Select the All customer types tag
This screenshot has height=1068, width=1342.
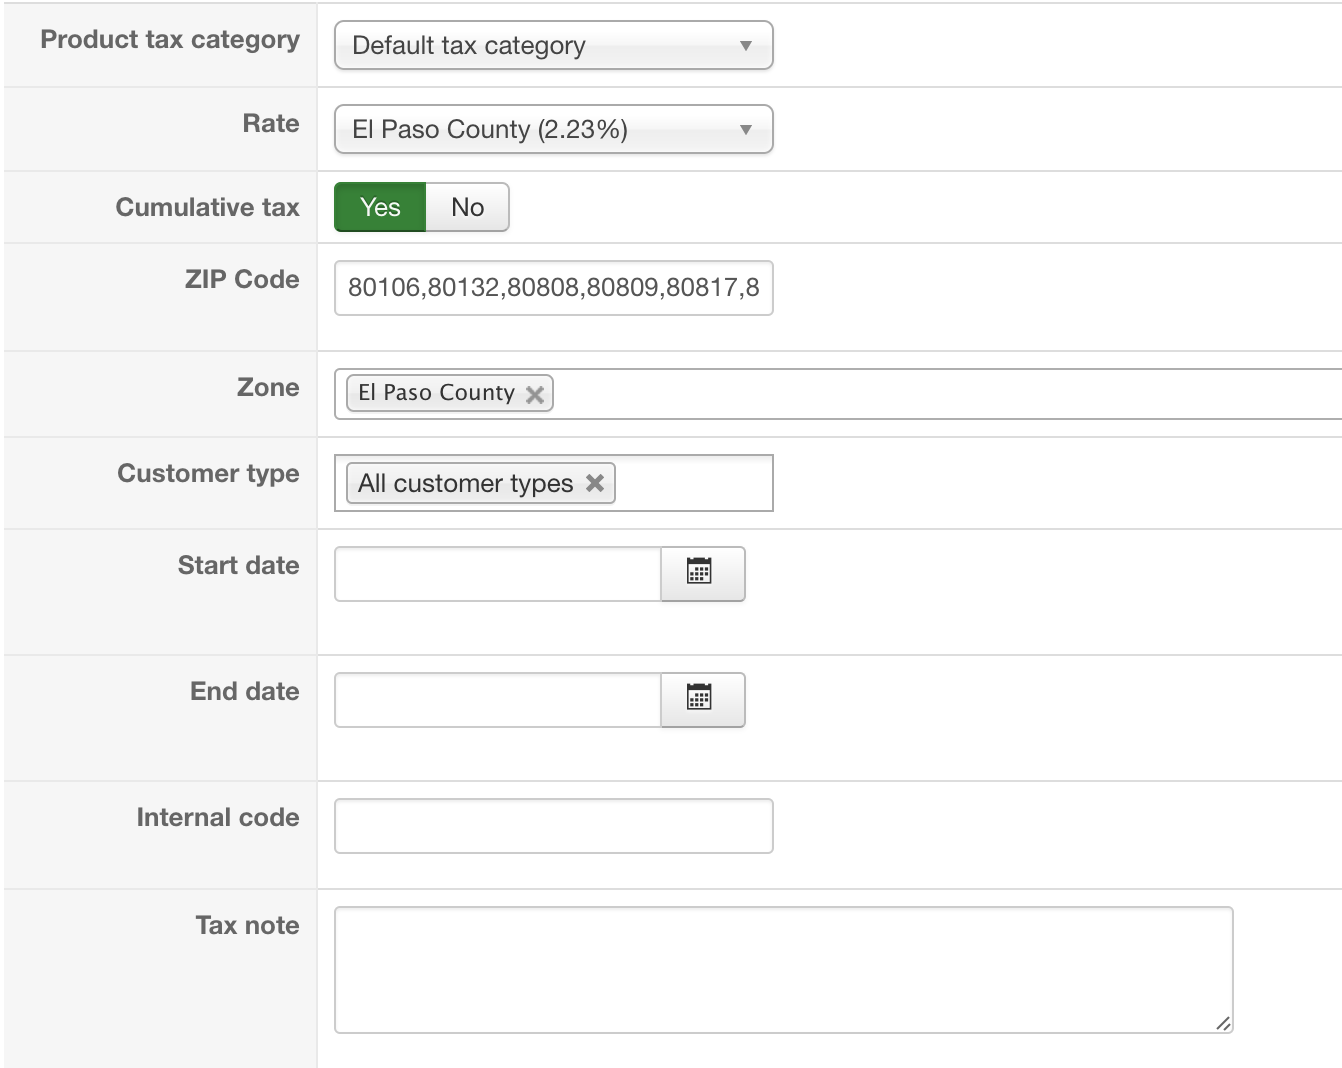(x=465, y=483)
